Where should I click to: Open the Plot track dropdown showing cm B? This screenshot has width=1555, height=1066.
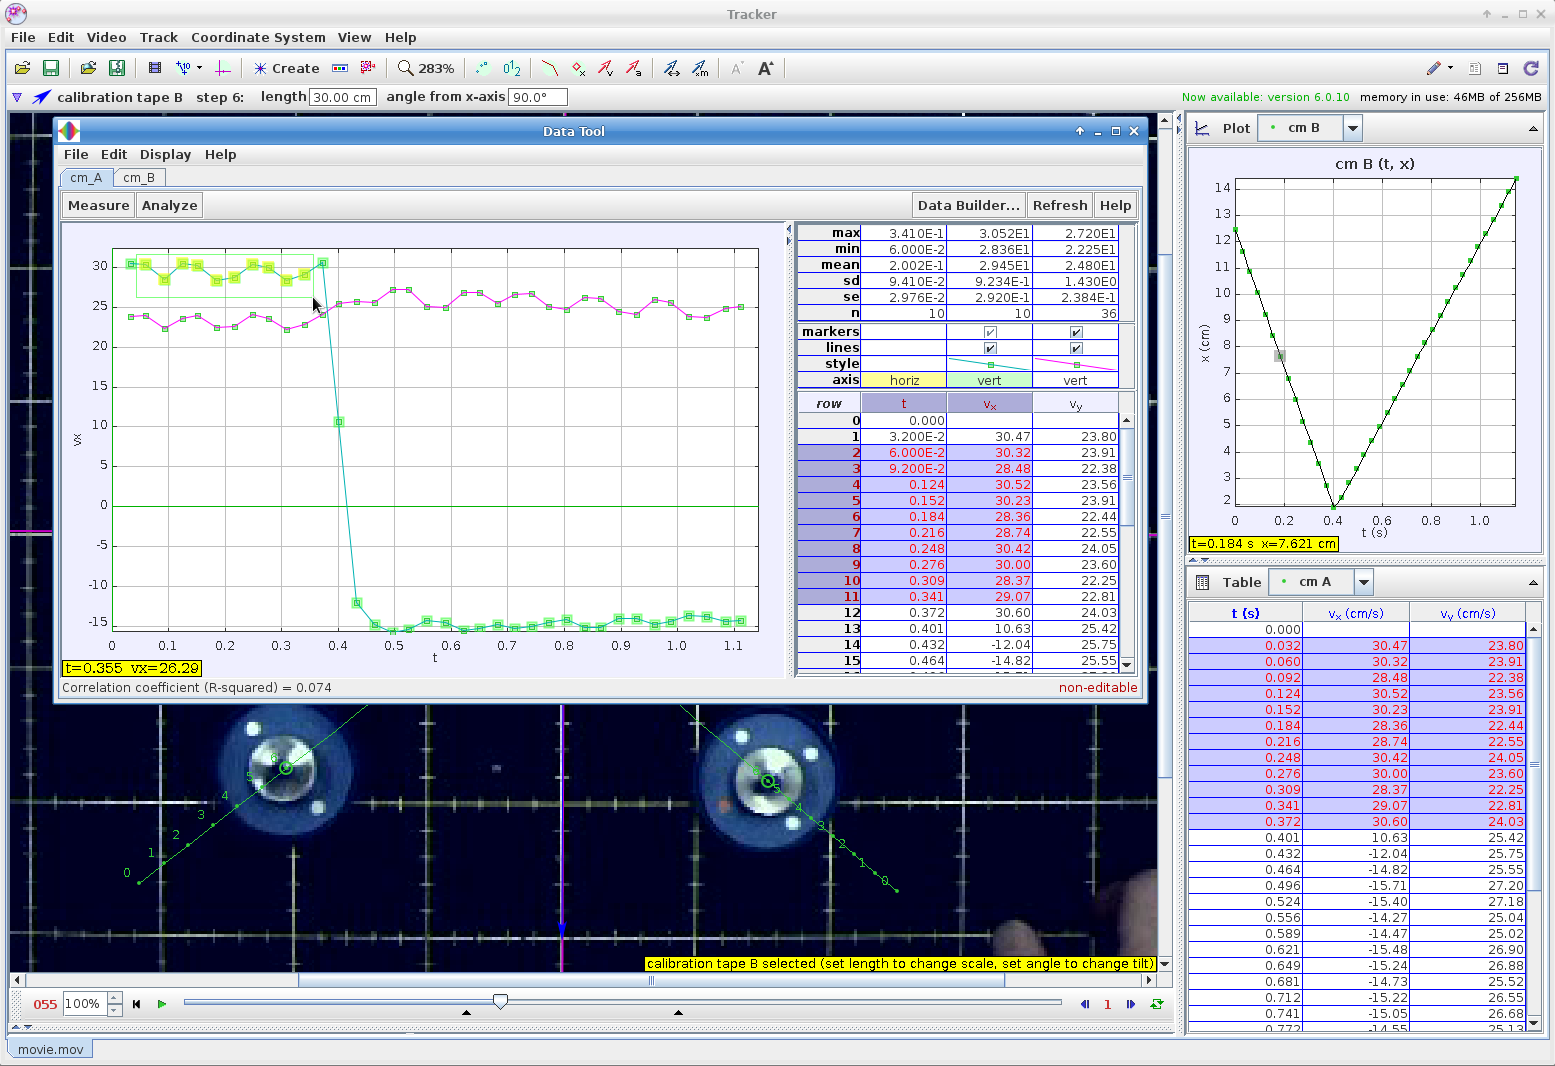pos(1352,128)
